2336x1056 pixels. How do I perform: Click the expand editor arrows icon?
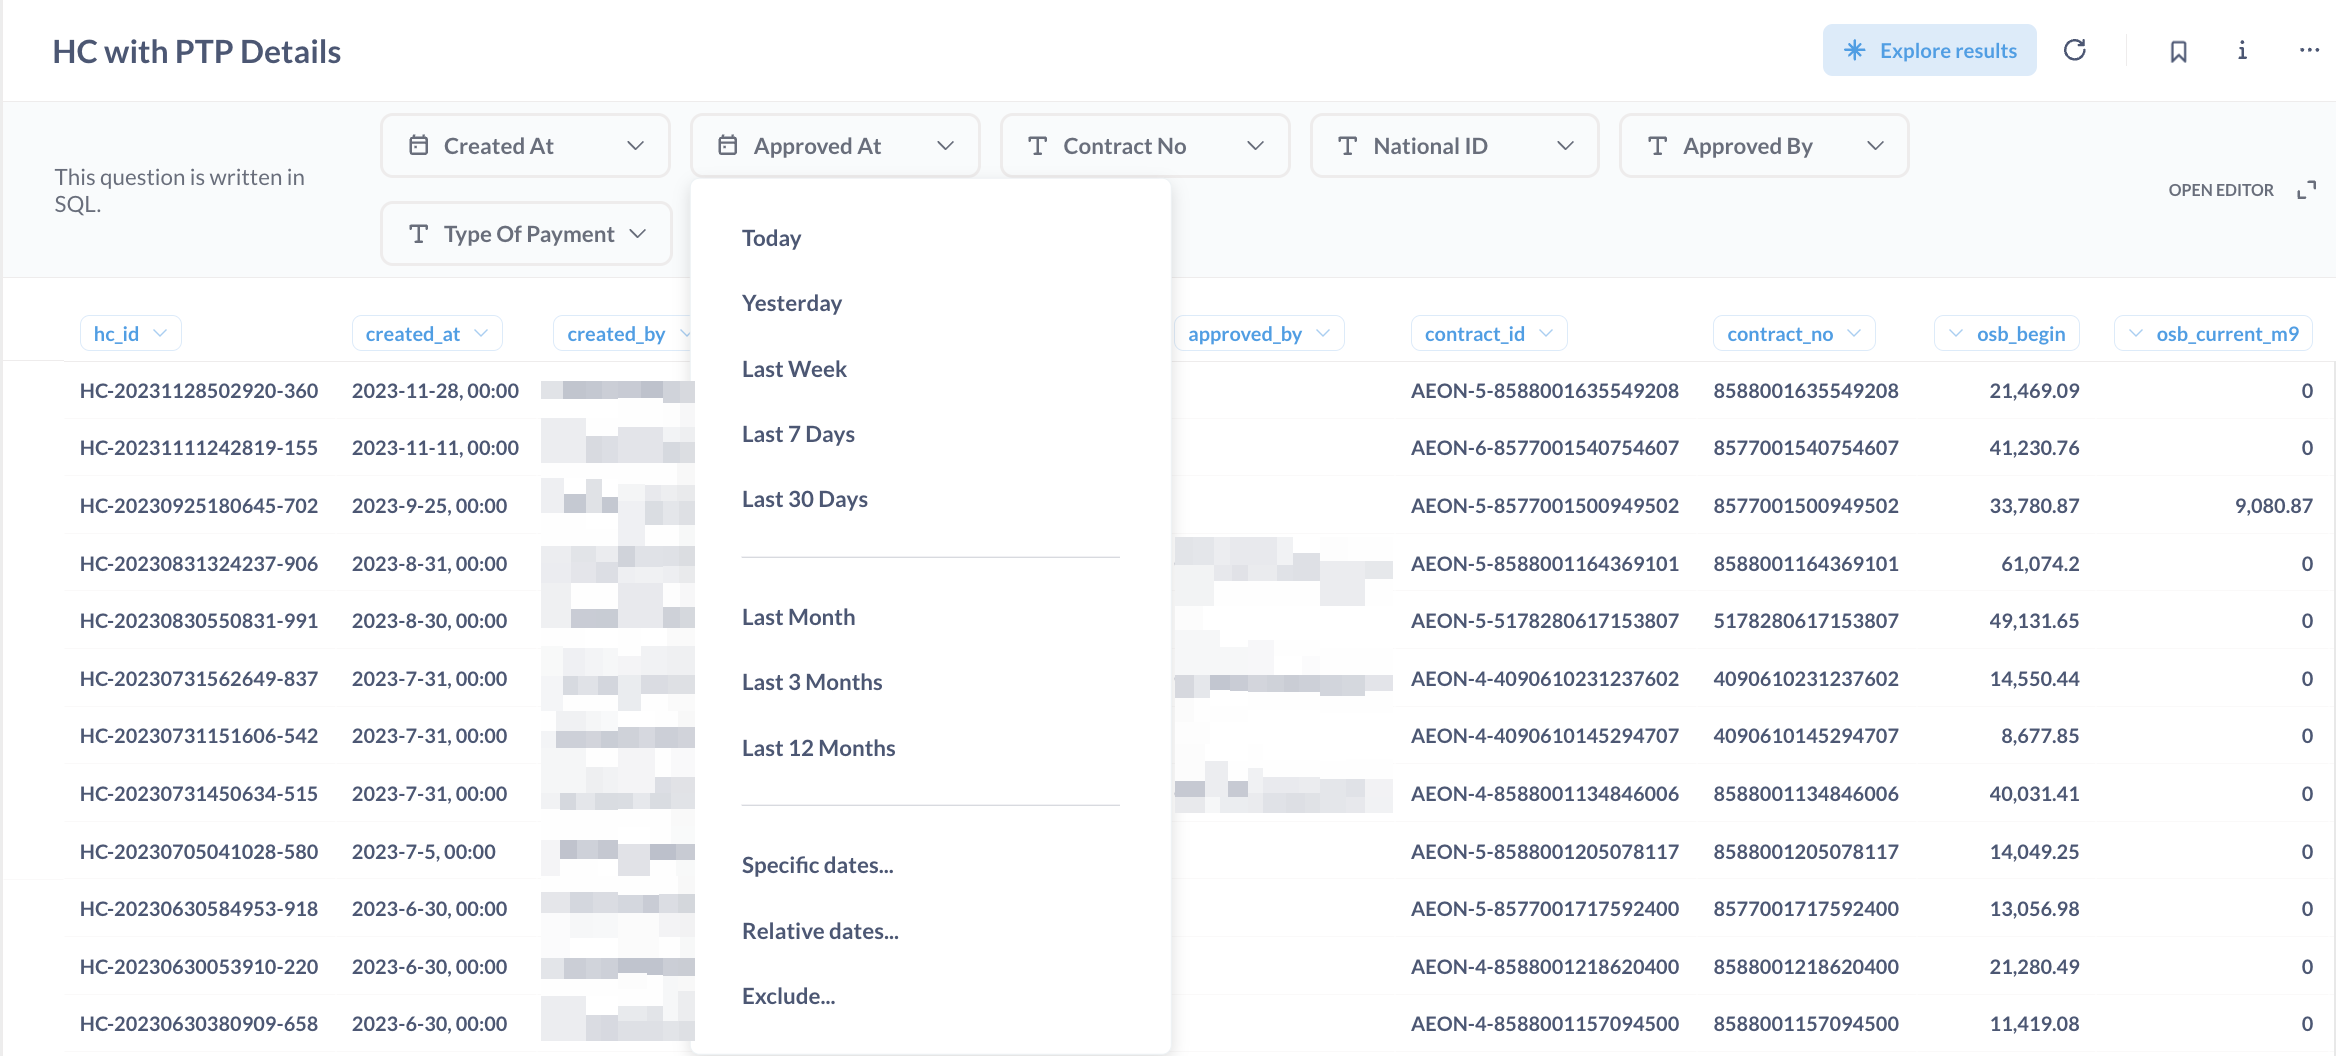pos(2306,190)
